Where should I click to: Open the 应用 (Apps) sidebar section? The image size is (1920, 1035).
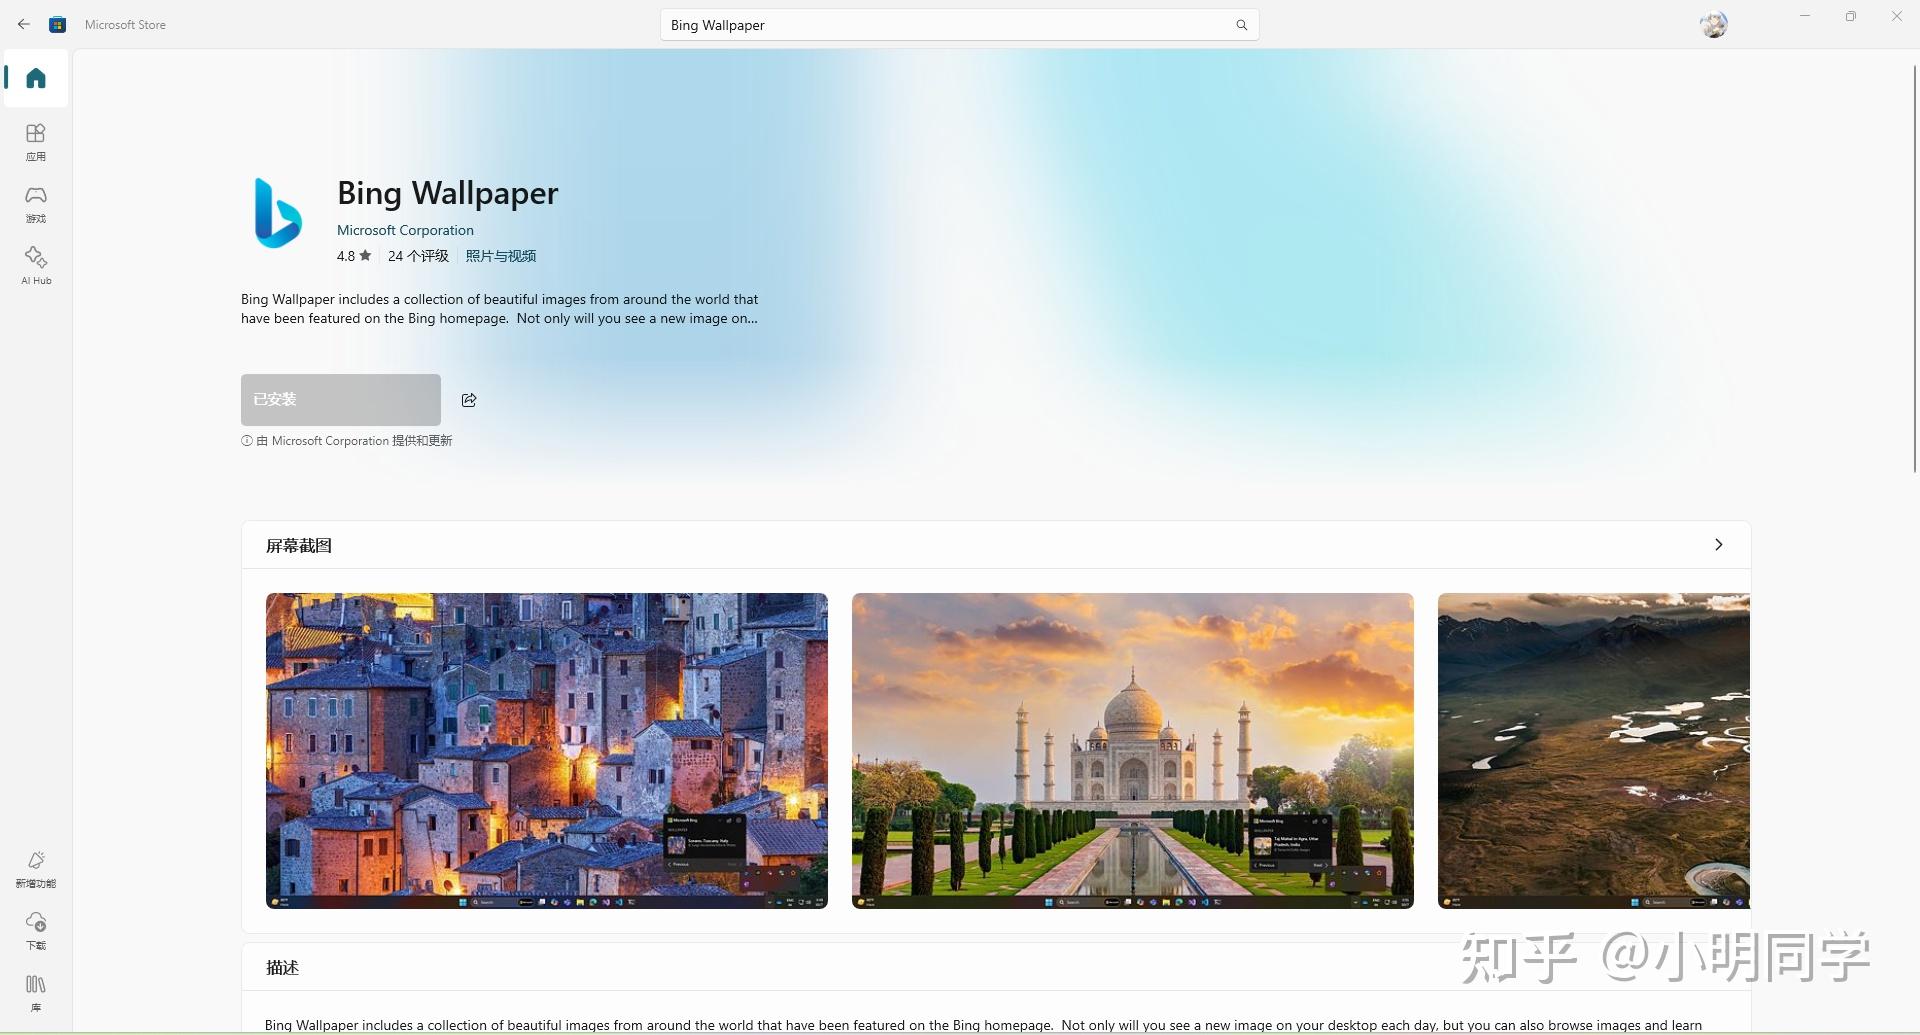(36, 142)
